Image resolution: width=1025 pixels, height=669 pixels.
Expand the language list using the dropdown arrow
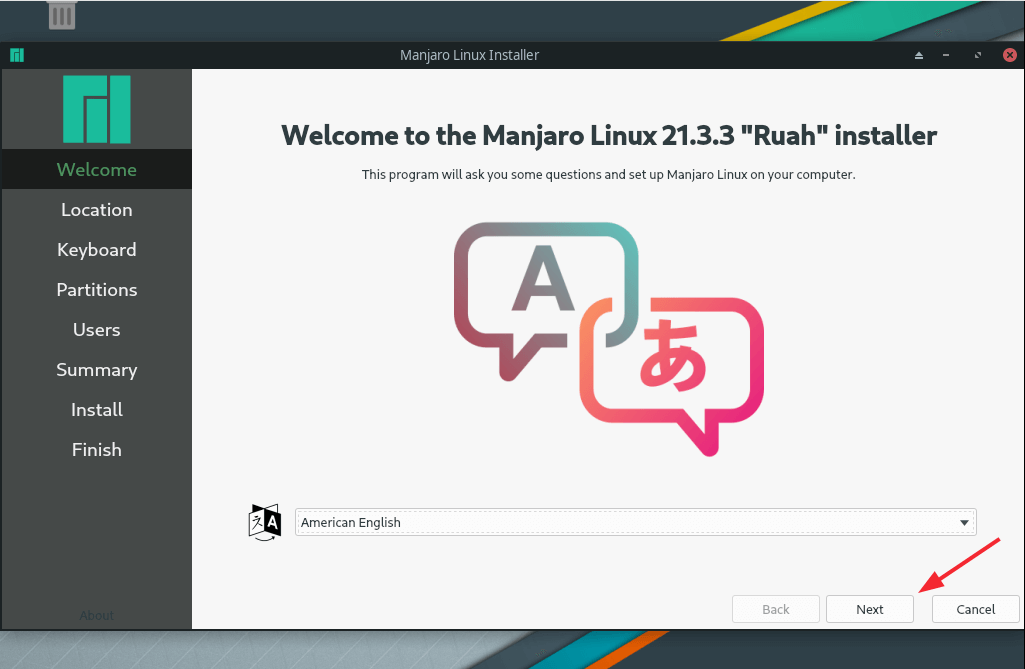tap(964, 522)
